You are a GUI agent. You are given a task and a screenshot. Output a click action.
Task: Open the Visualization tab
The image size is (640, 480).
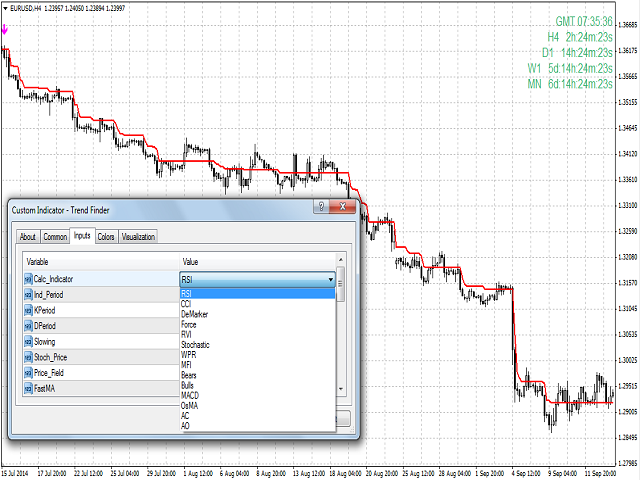pyautogui.click(x=139, y=237)
